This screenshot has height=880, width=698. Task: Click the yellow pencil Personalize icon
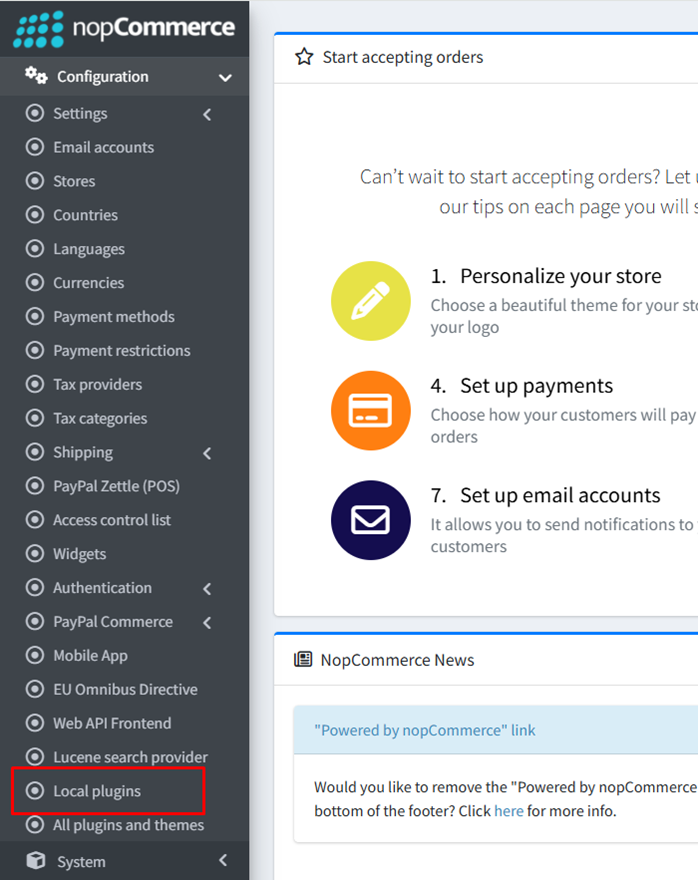[x=370, y=301]
